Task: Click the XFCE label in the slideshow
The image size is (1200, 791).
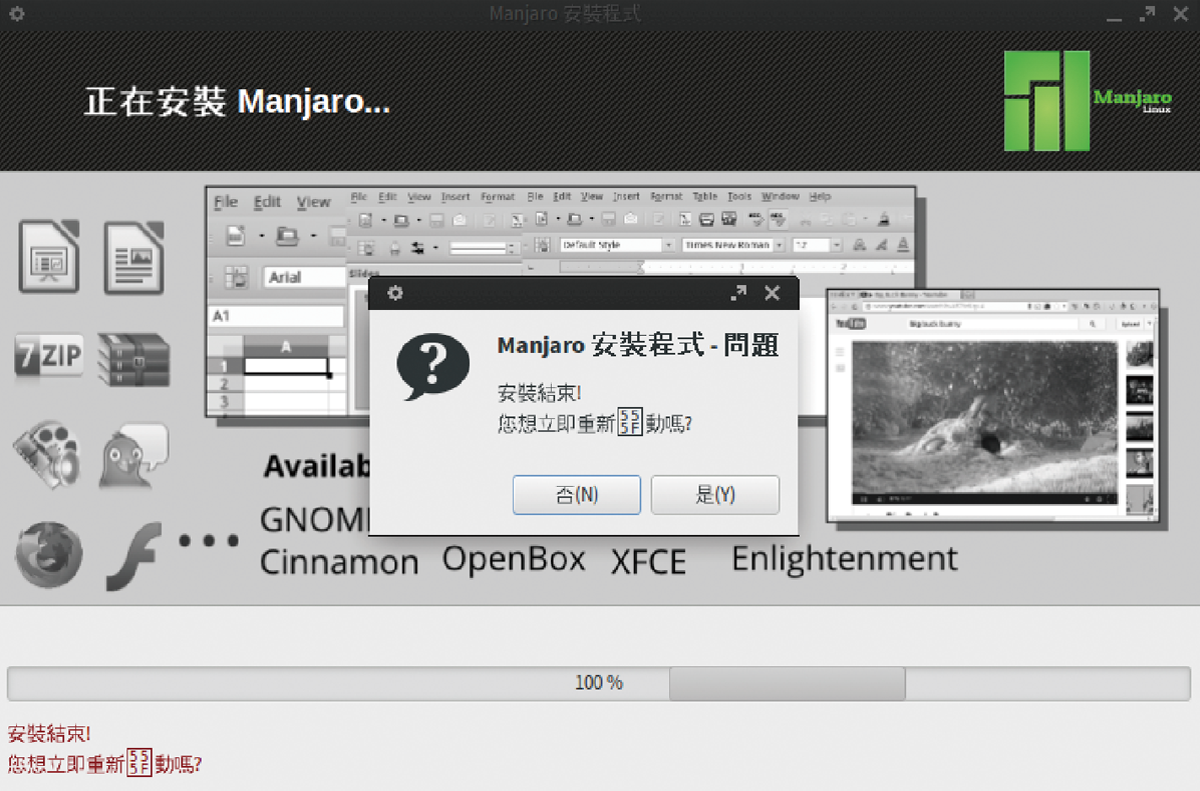Action: tap(649, 562)
